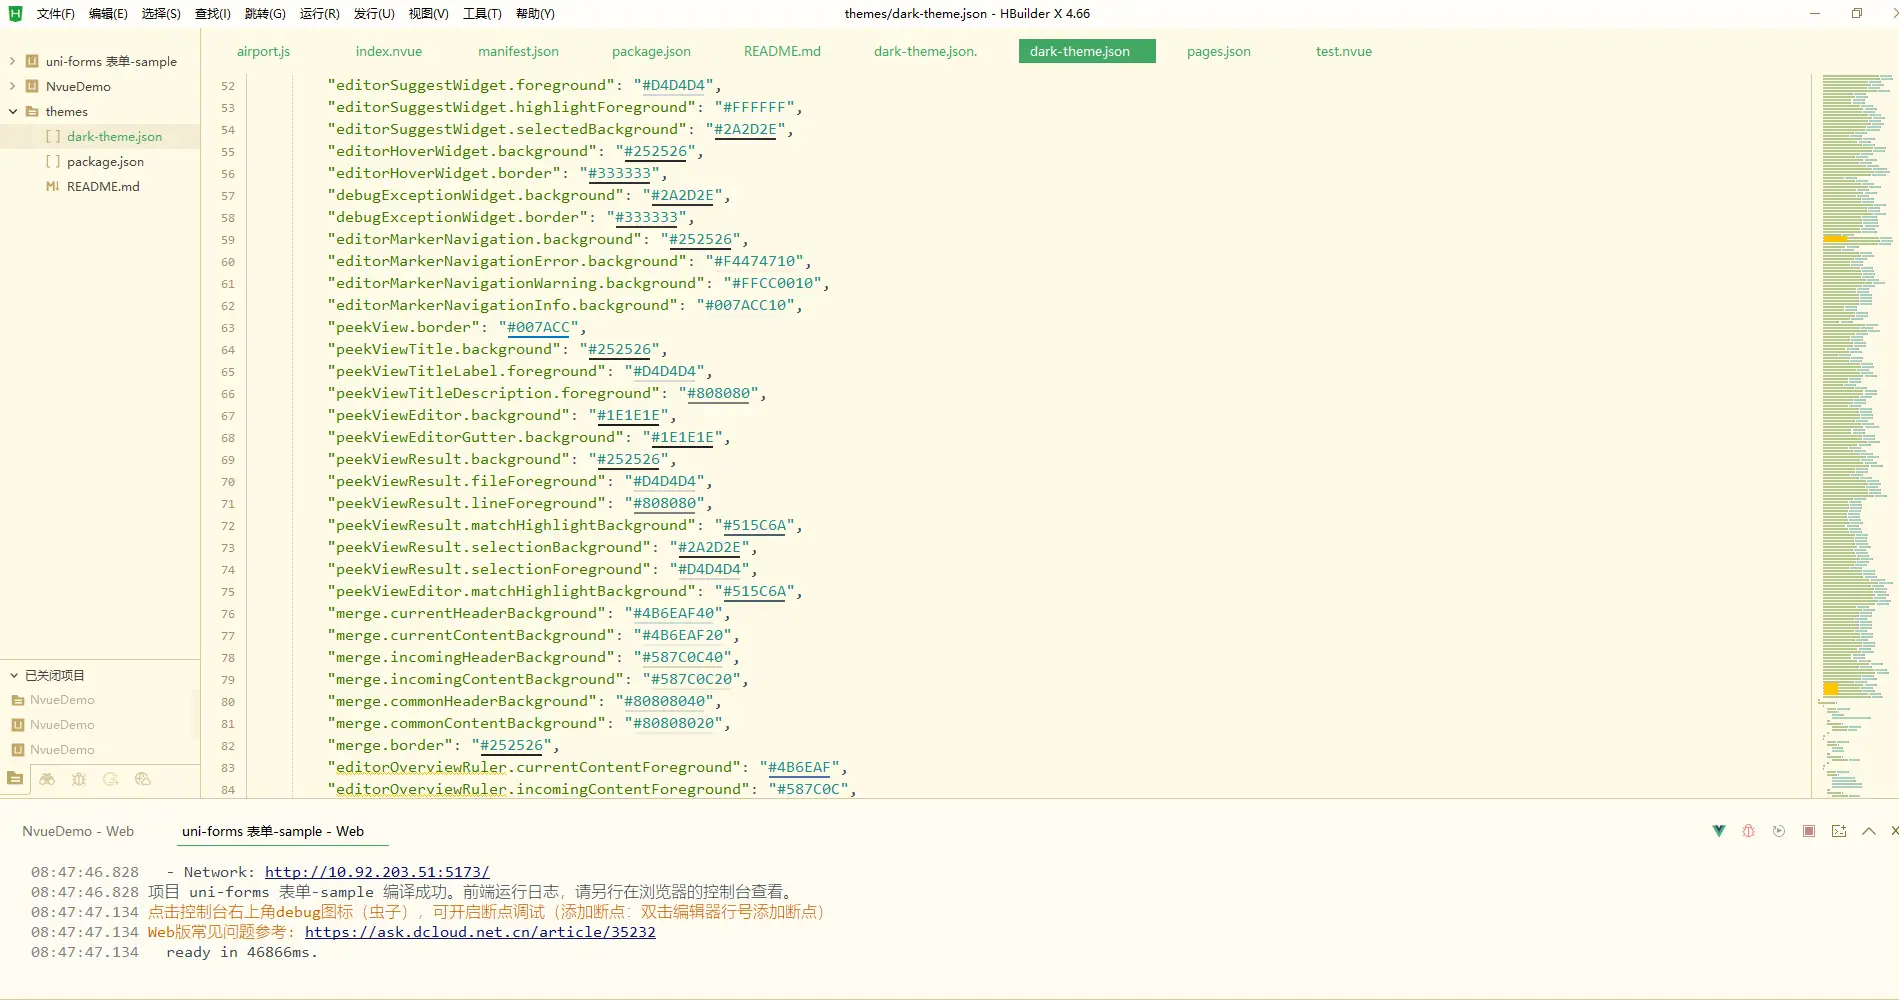Image resolution: width=1899 pixels, height=1000 pixels.
Task: Select the project folder view icon
Action: pos(15,779)
